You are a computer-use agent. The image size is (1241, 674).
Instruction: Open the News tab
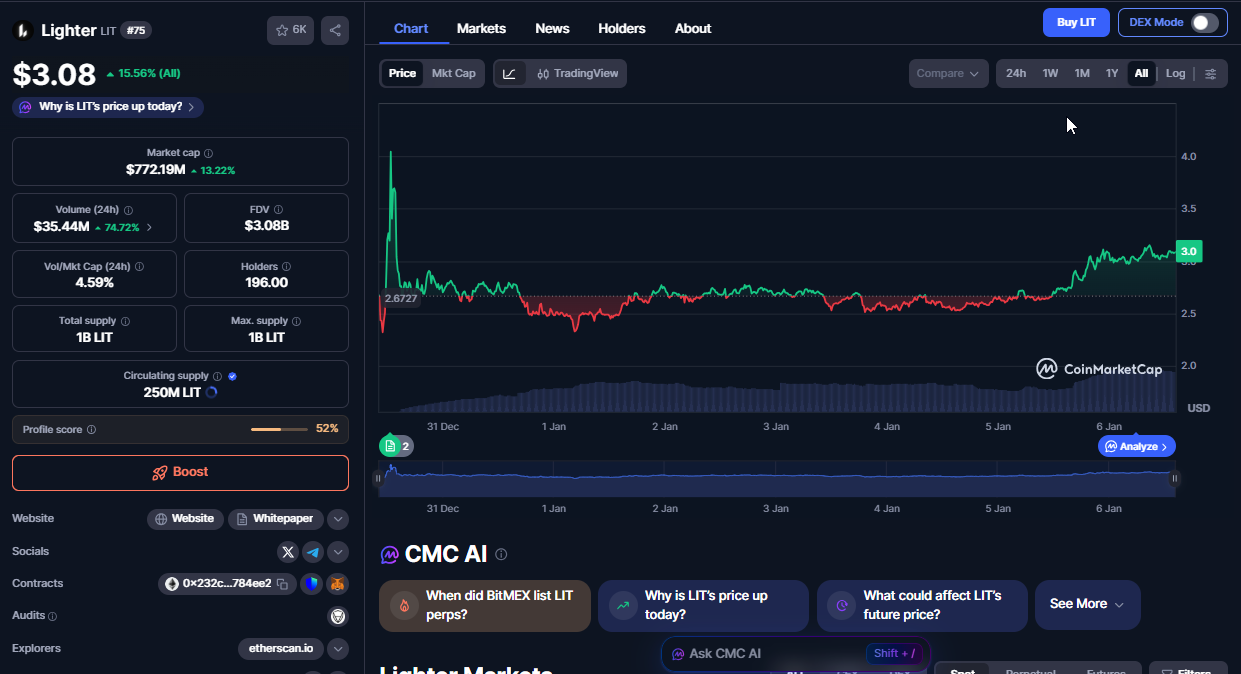click(552, 28)
